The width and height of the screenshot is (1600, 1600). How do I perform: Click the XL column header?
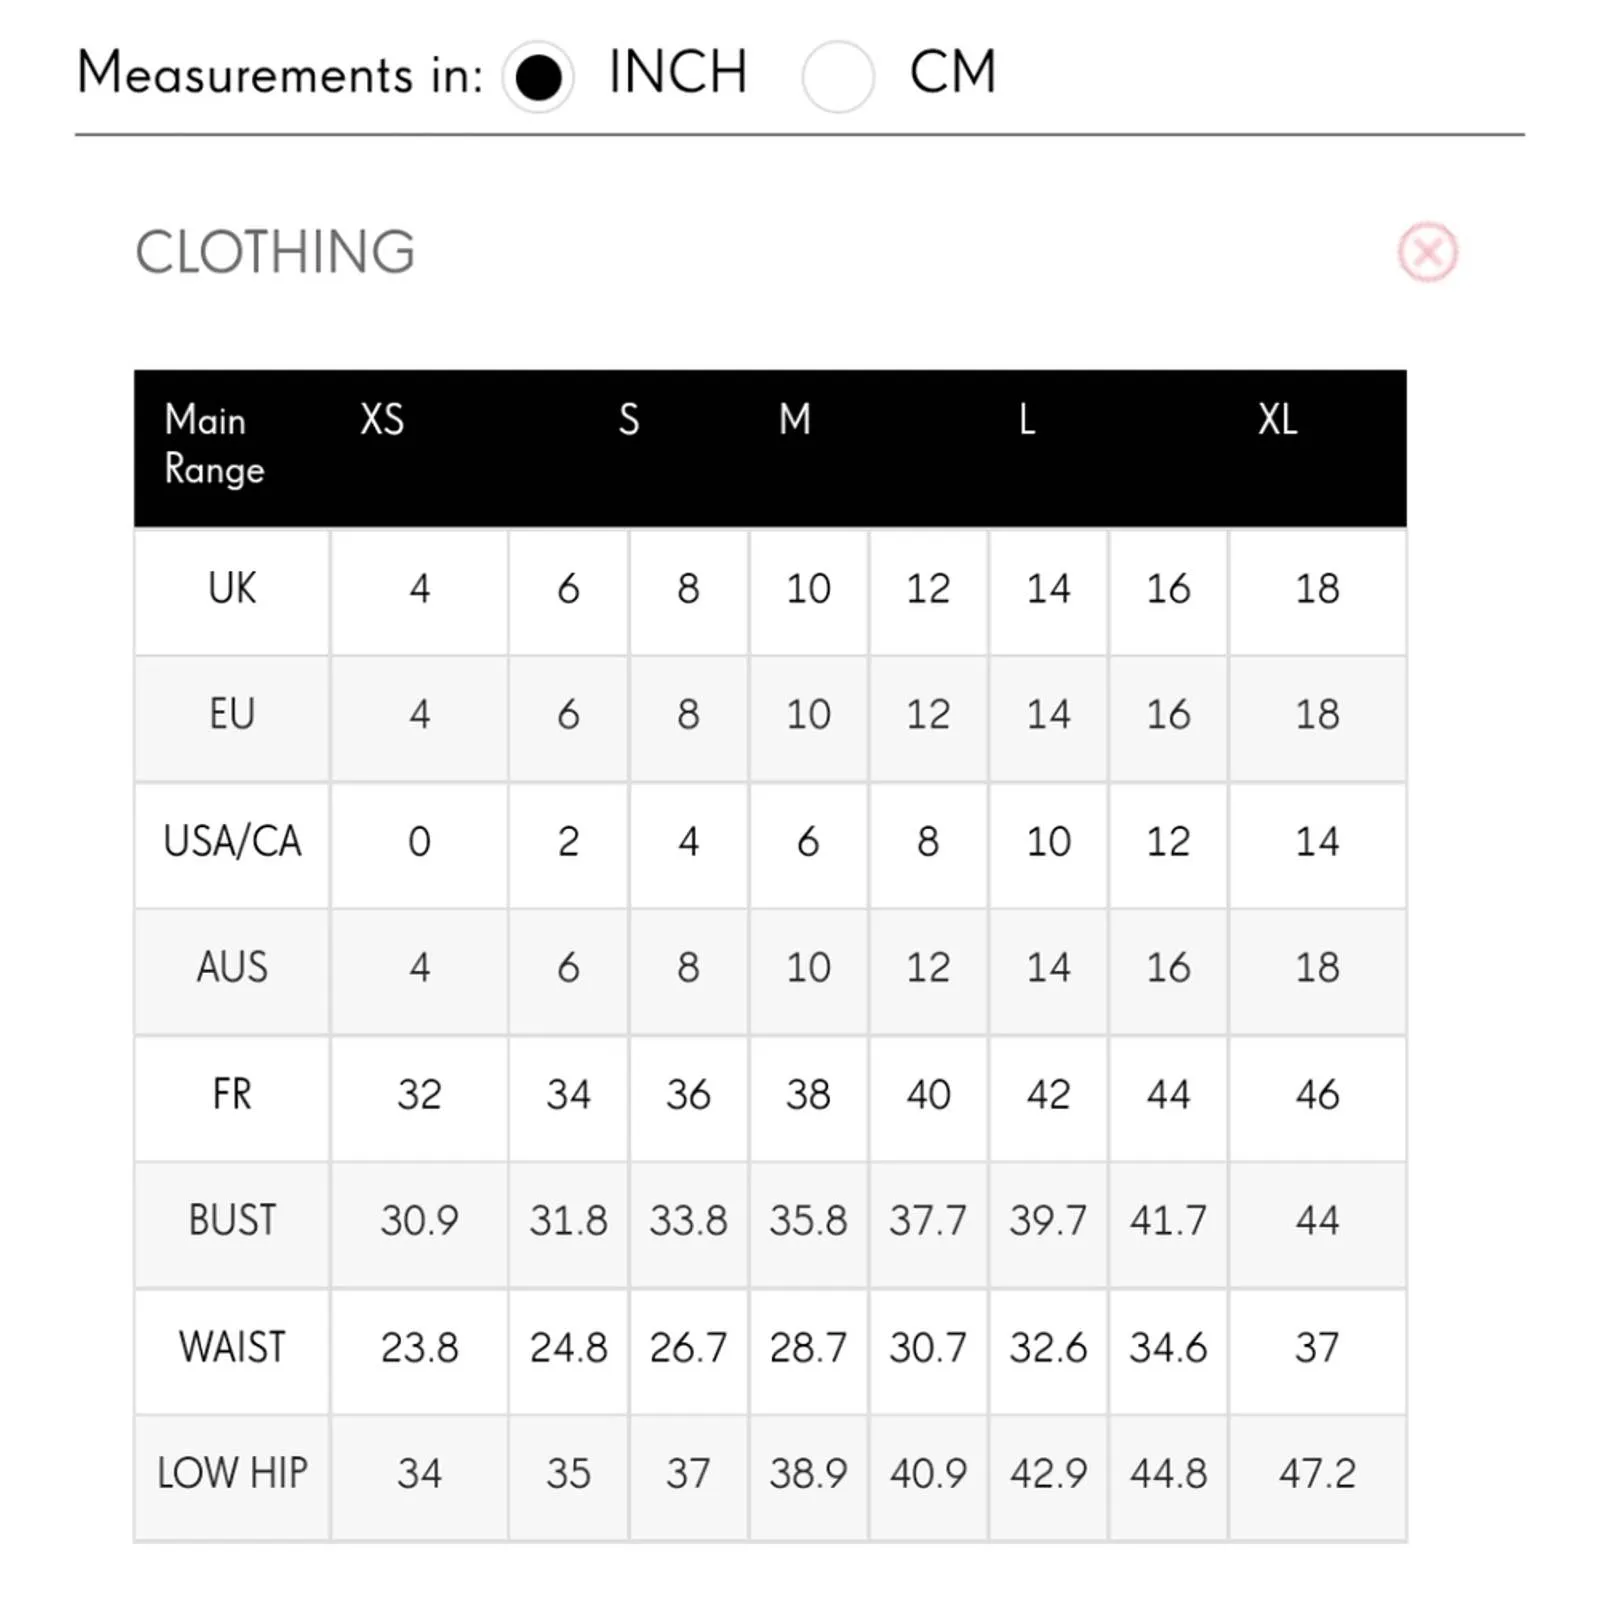1278,419
